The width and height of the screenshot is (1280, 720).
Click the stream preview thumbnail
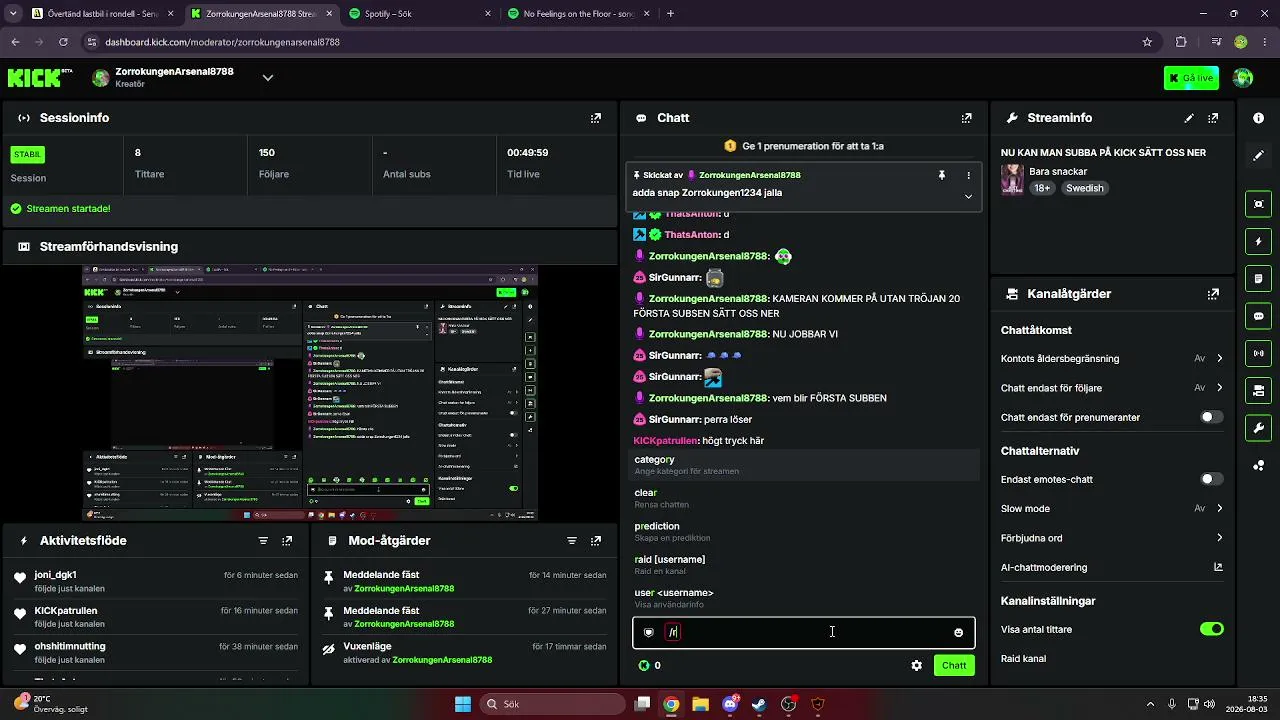pyautogui.click(x=310, y=393)
